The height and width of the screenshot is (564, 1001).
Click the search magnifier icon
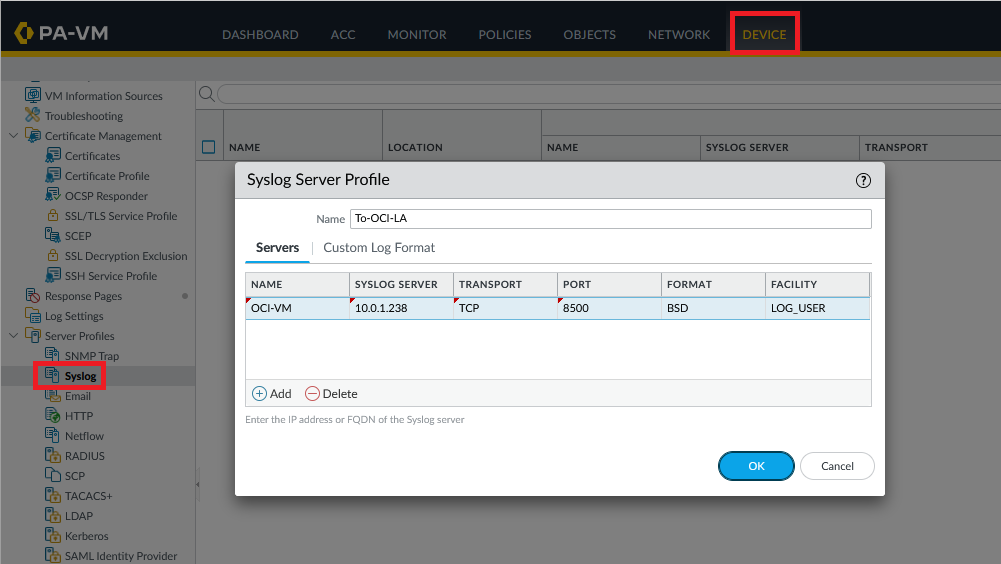click(206, 94)
